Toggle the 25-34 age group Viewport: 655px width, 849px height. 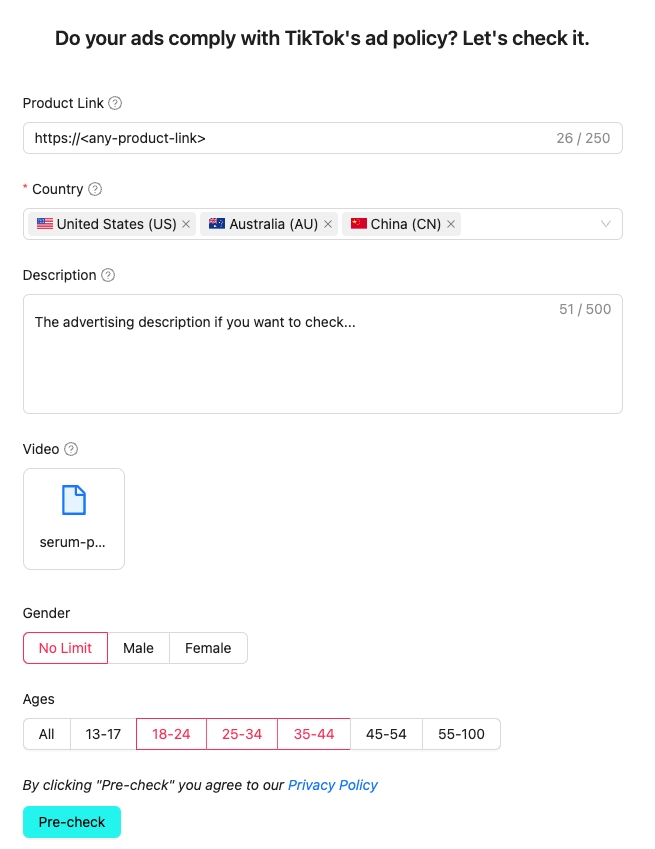242,734
